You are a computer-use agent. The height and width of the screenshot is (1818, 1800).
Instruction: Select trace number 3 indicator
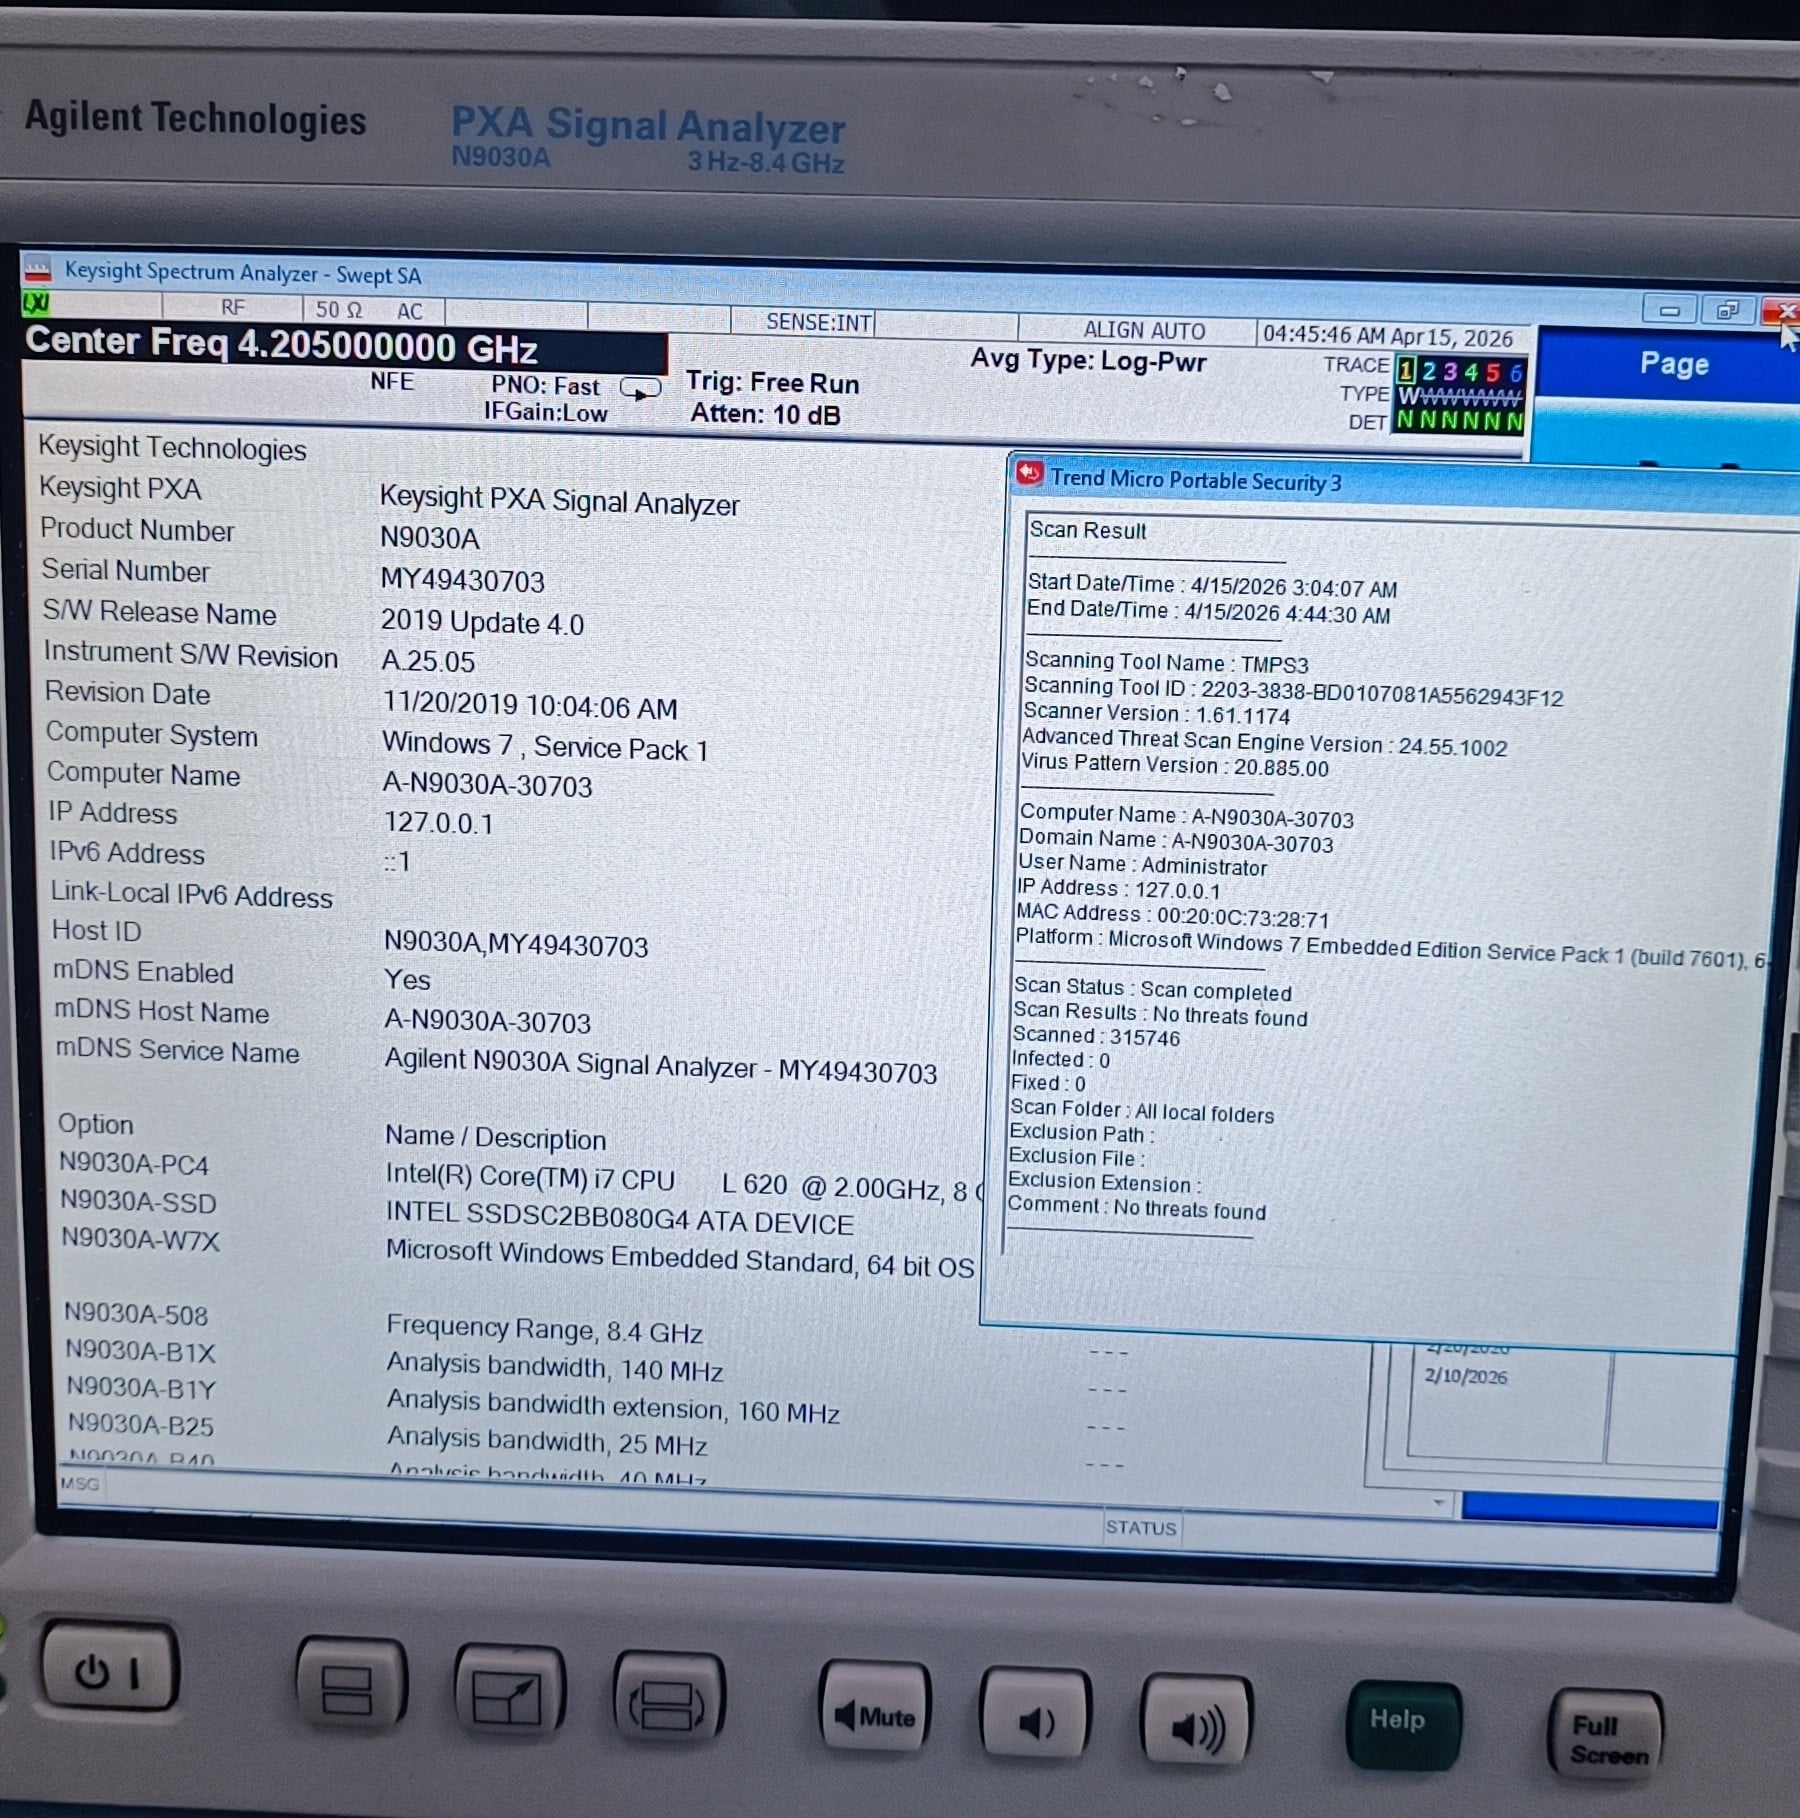[1450, 372]
